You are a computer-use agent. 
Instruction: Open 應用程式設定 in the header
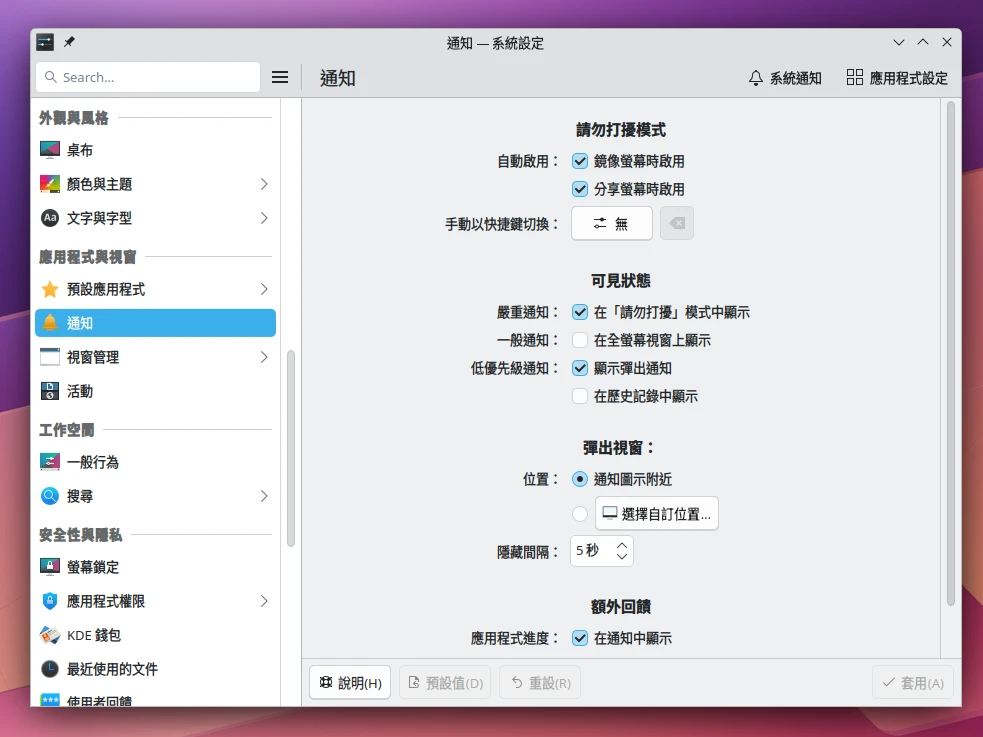[x=897, y=78]
